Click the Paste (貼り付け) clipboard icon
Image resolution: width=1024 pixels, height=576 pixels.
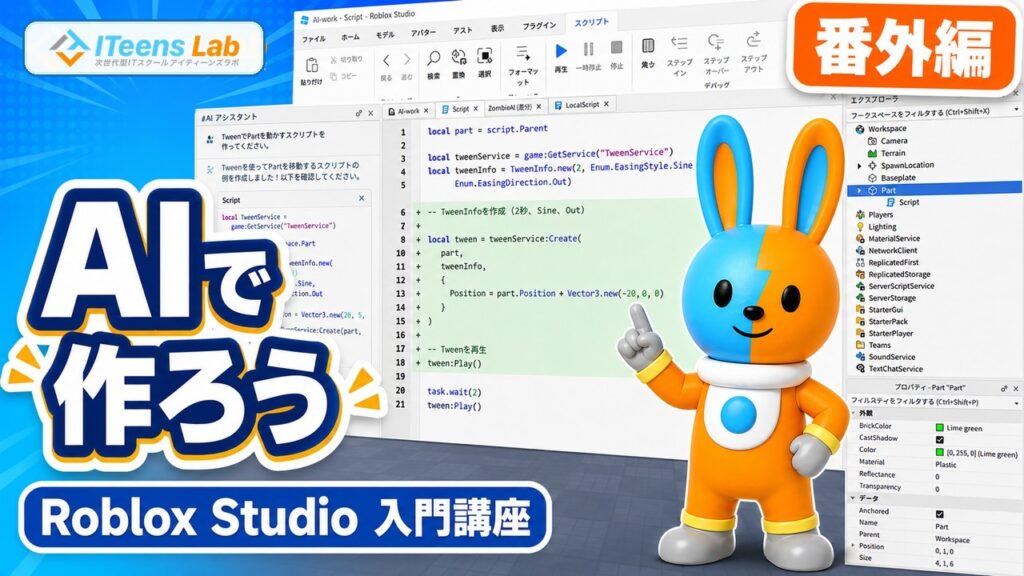(312, 66)
